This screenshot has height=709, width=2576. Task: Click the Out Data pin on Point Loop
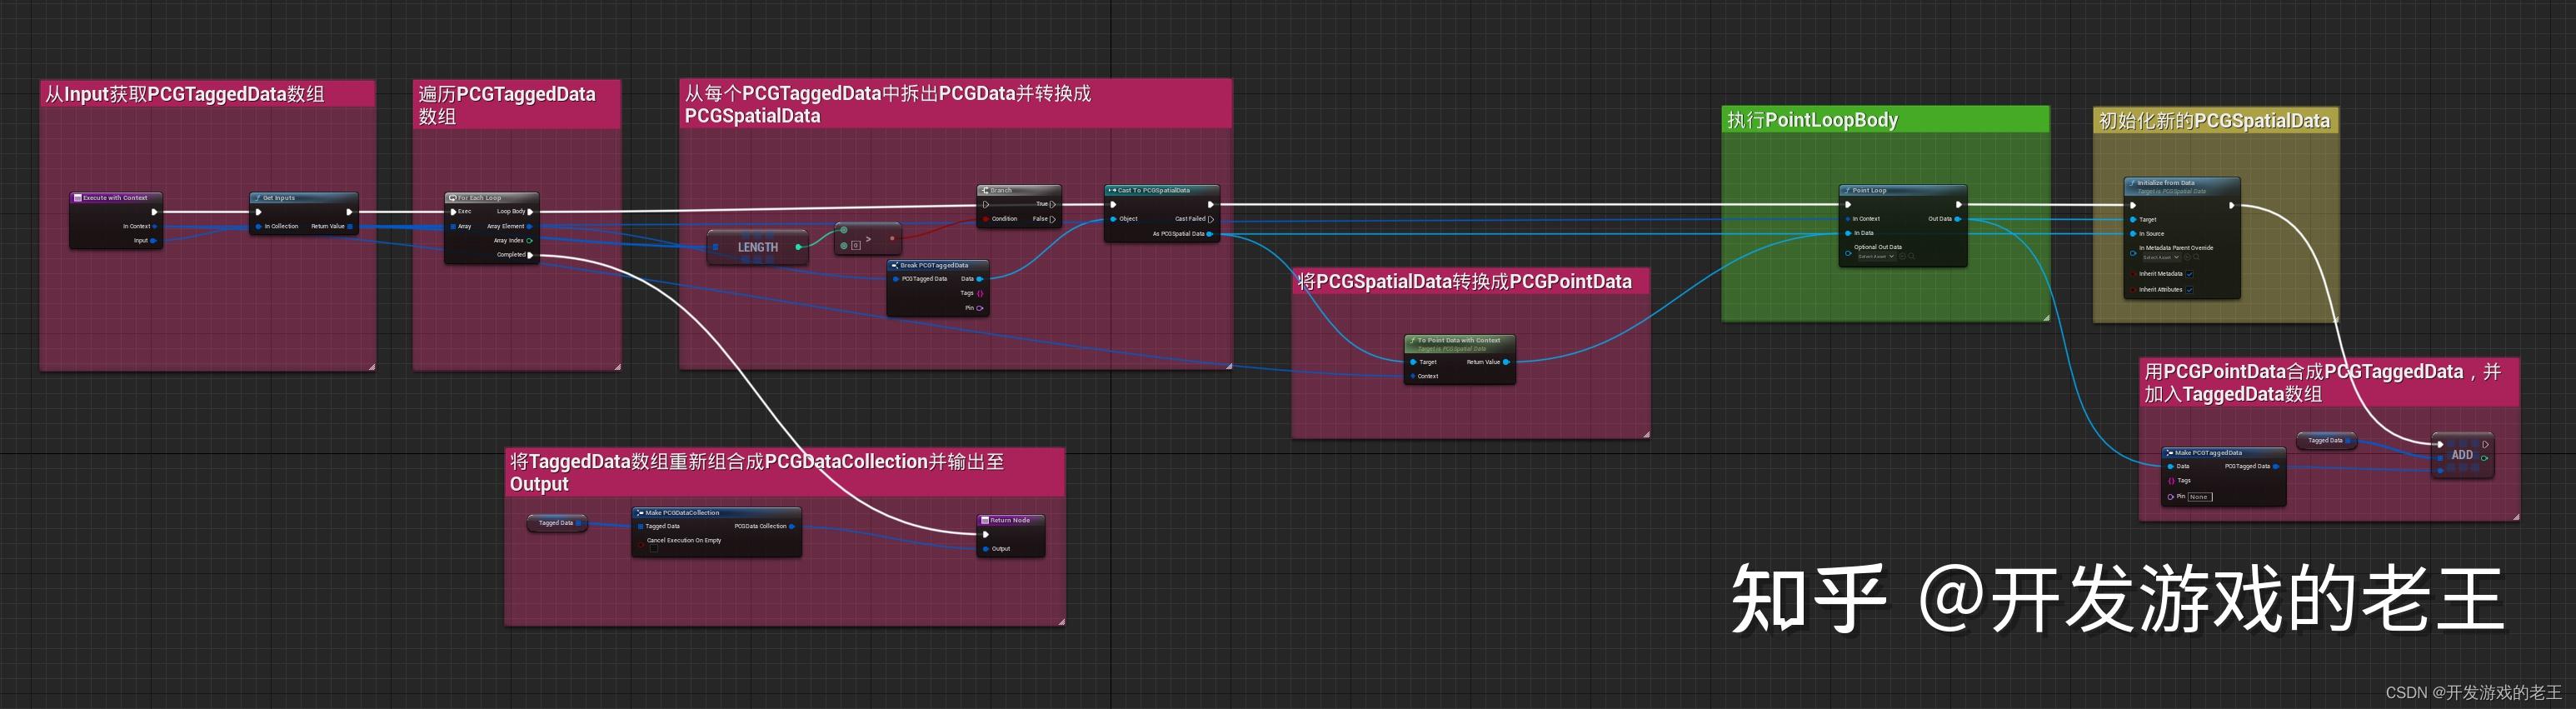click(1957, 219)
